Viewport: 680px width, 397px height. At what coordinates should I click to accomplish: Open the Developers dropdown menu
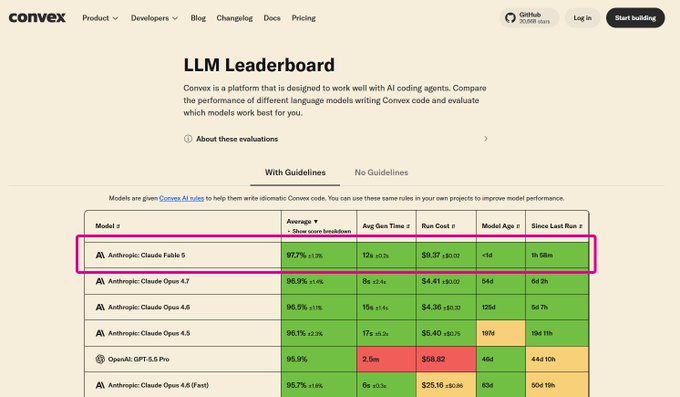[154, 18]
